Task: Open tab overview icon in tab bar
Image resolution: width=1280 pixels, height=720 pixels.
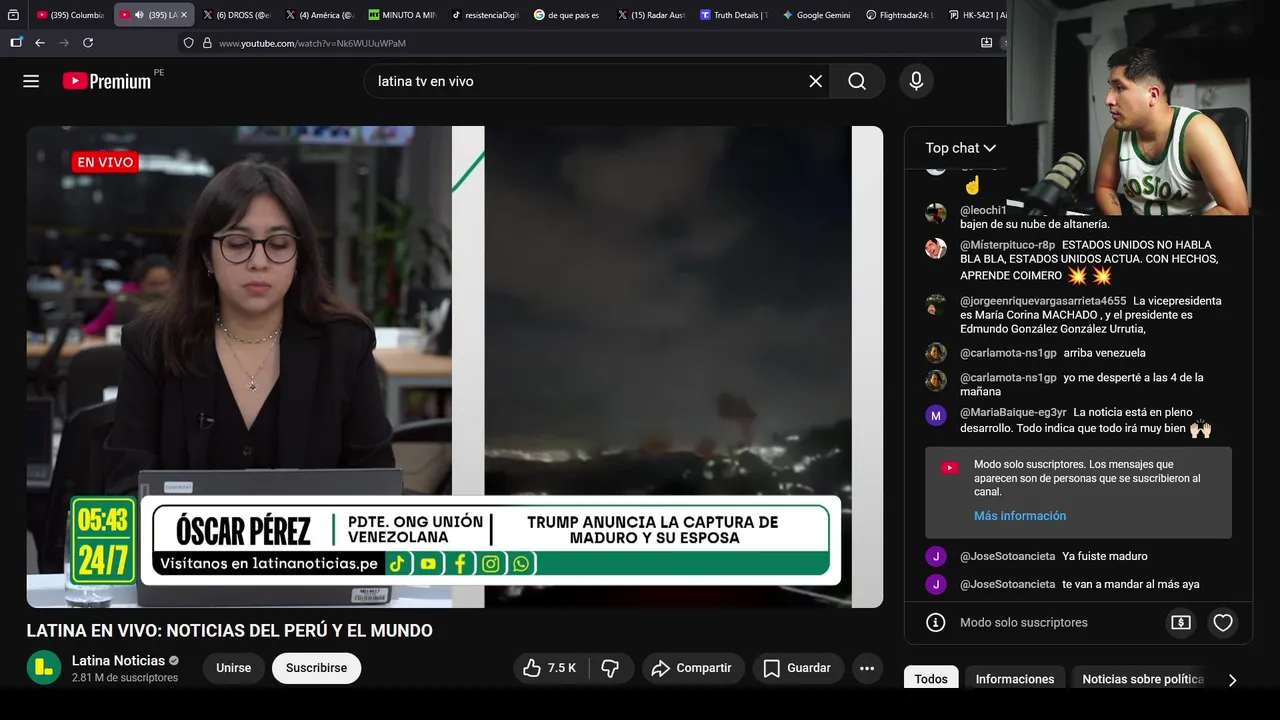Action: (13, 15)
